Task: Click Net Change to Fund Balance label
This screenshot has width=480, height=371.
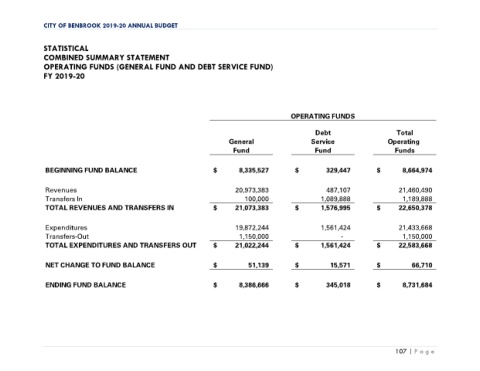Action: click(100, 265)
